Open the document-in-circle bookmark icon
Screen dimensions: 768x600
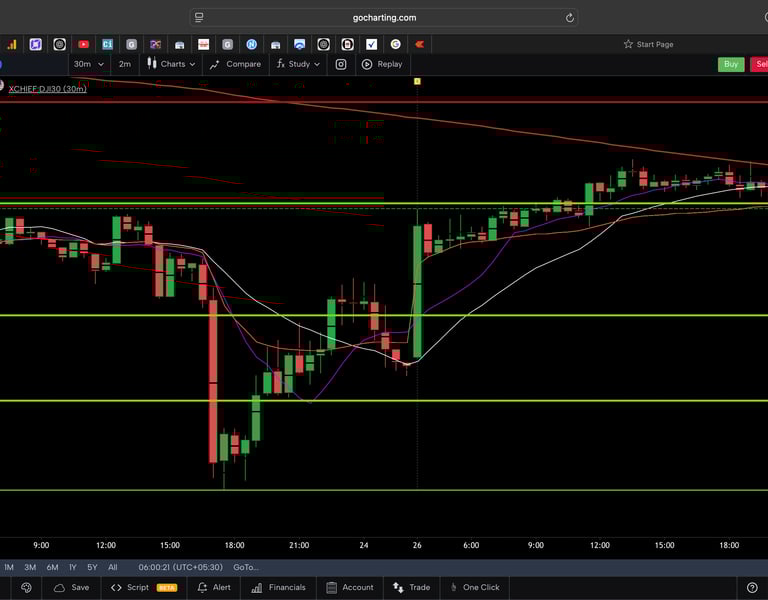pos(347,45)
